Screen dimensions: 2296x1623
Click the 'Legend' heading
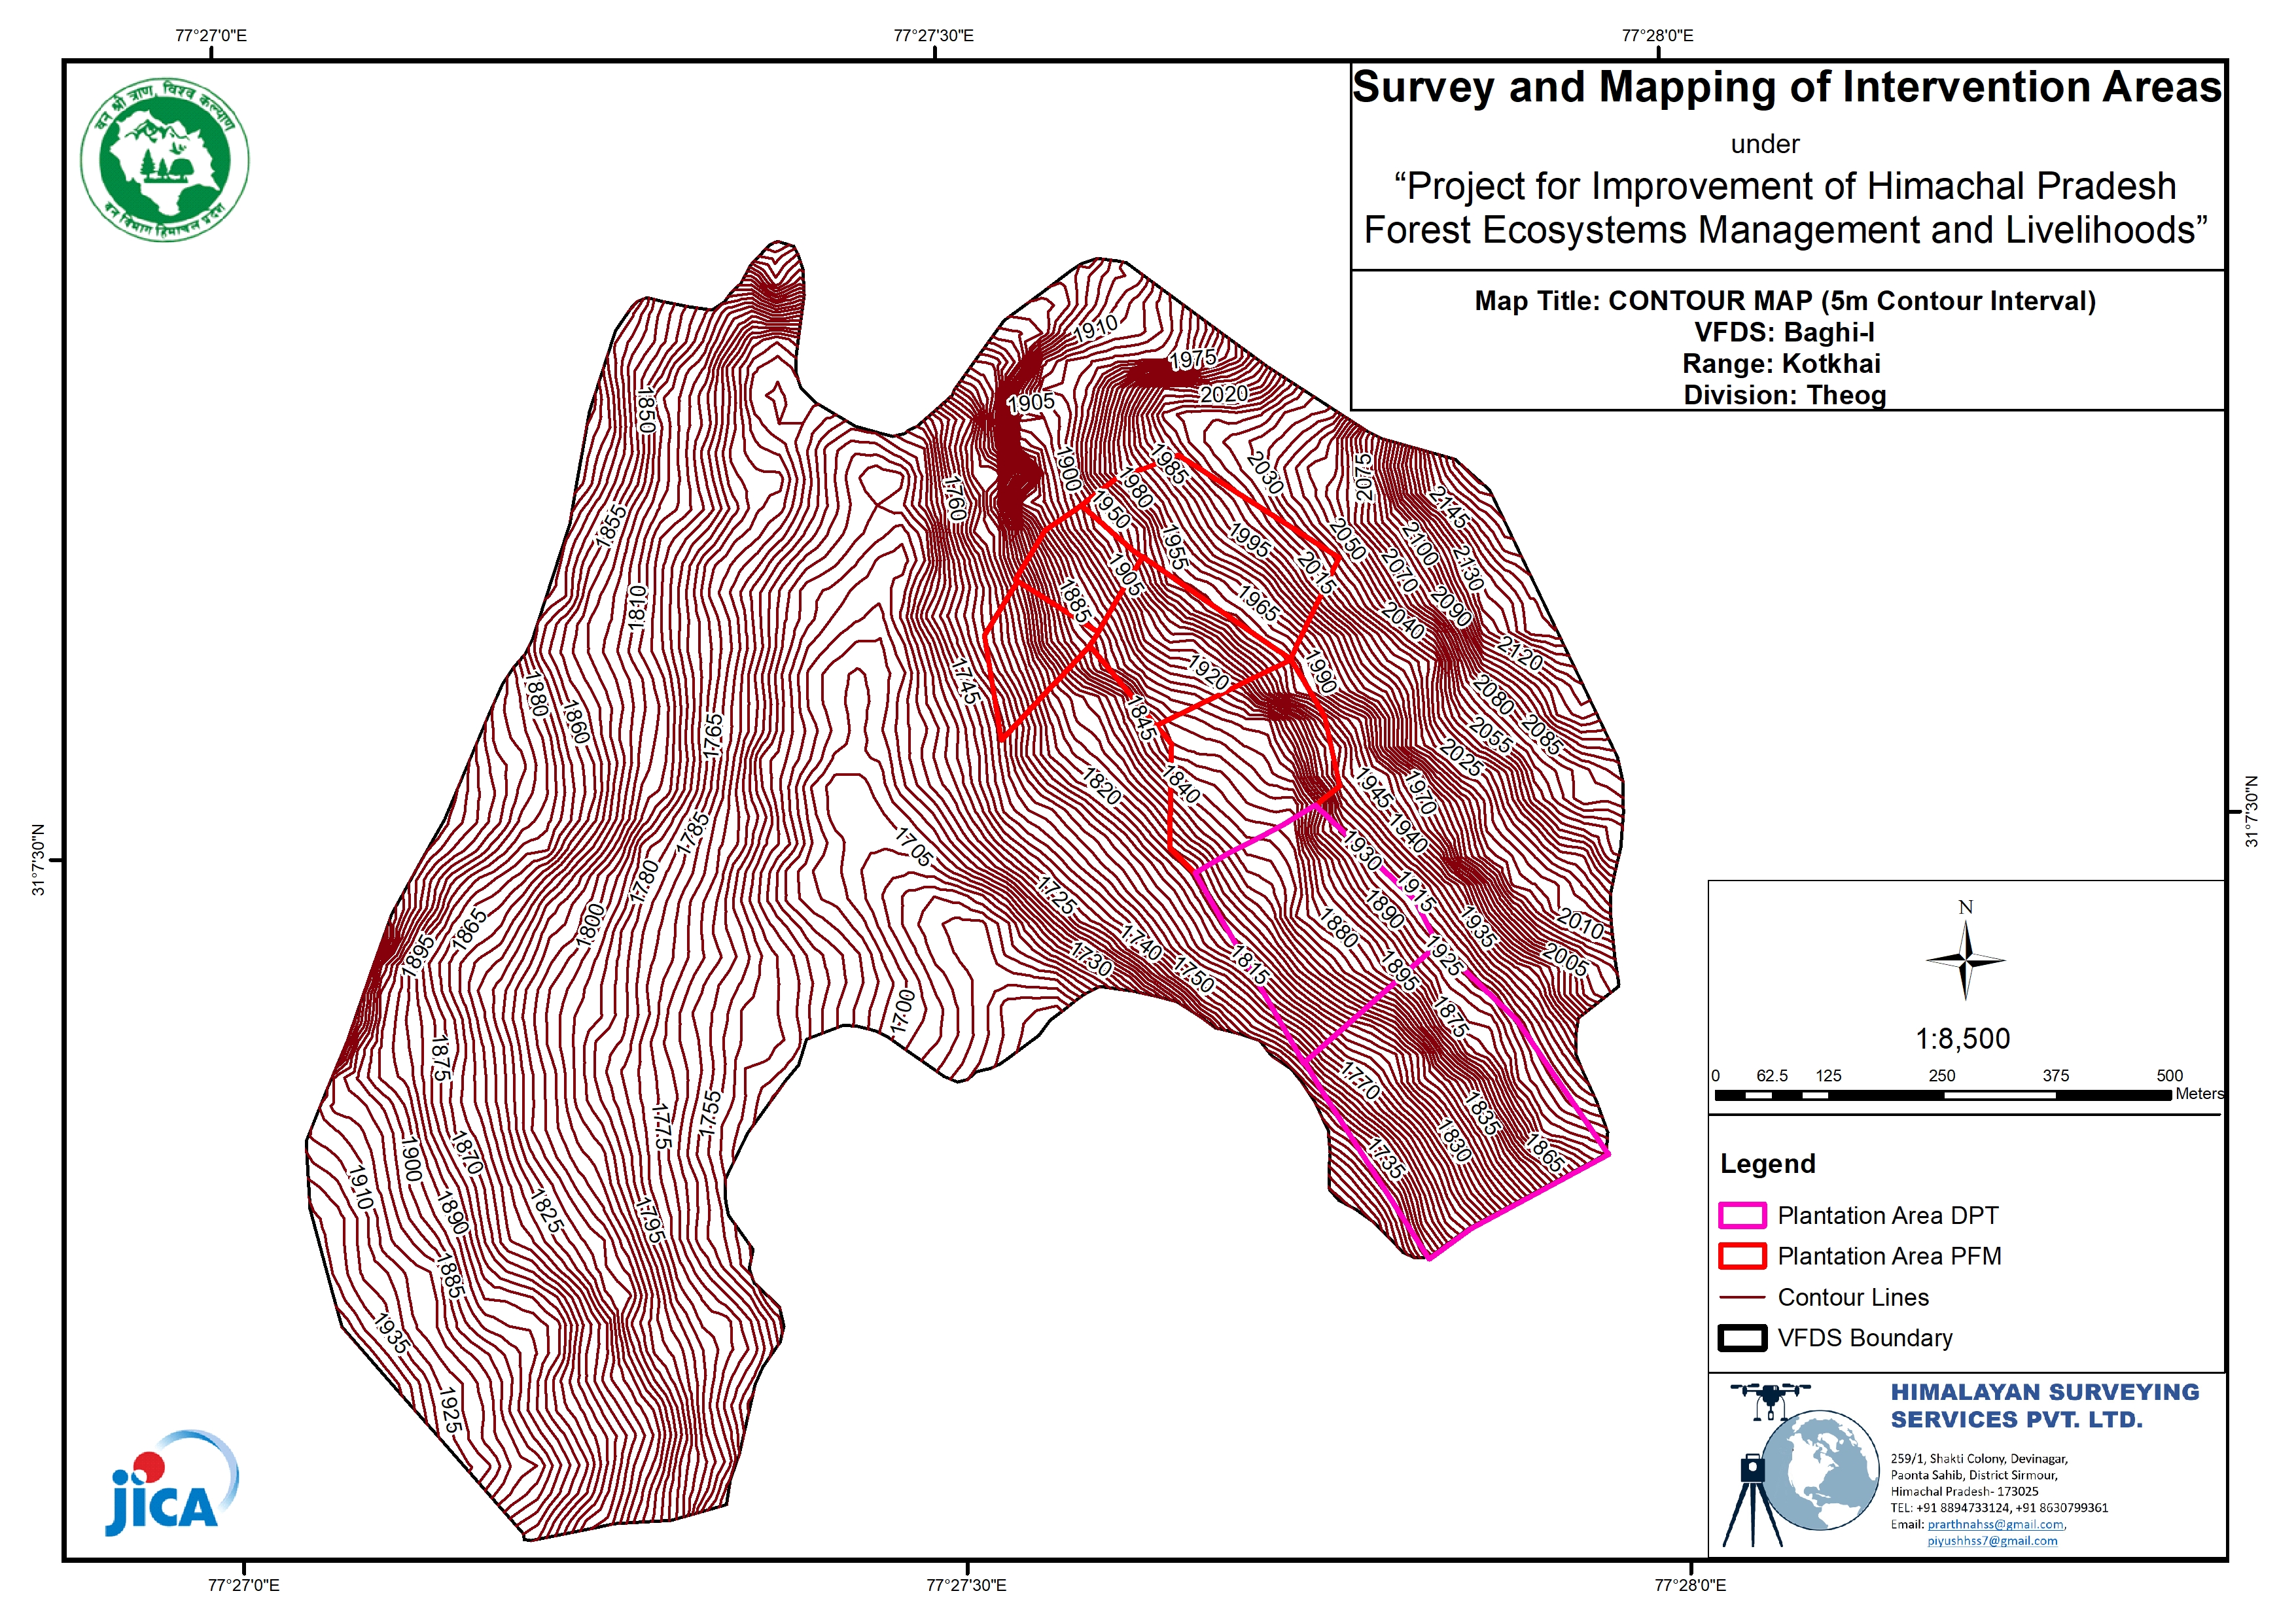coord(1767,1164)
